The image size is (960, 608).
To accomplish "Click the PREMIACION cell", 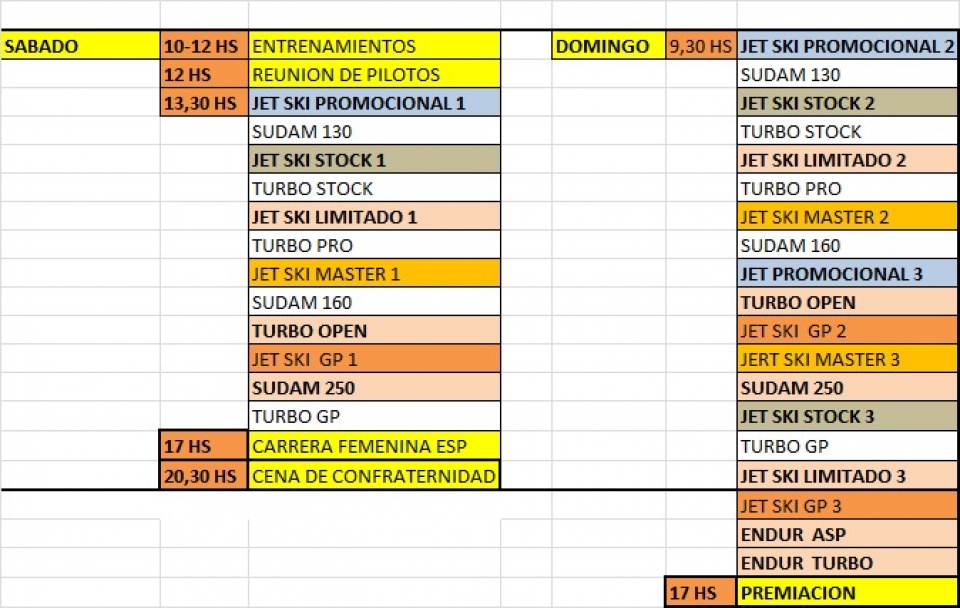I will point(848,593).
